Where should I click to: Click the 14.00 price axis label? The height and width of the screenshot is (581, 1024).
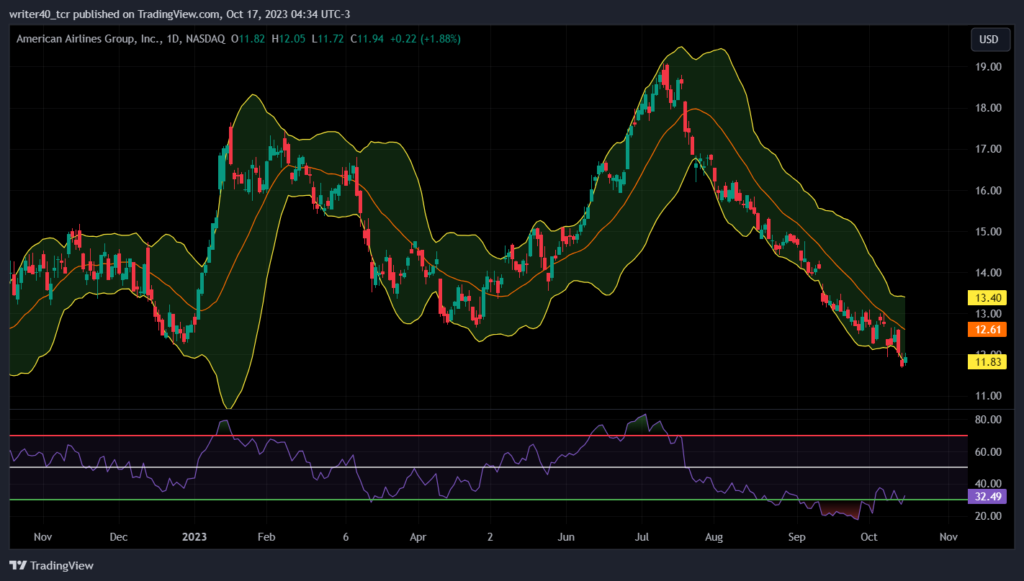pyautogui.click(x=988, y=273)
